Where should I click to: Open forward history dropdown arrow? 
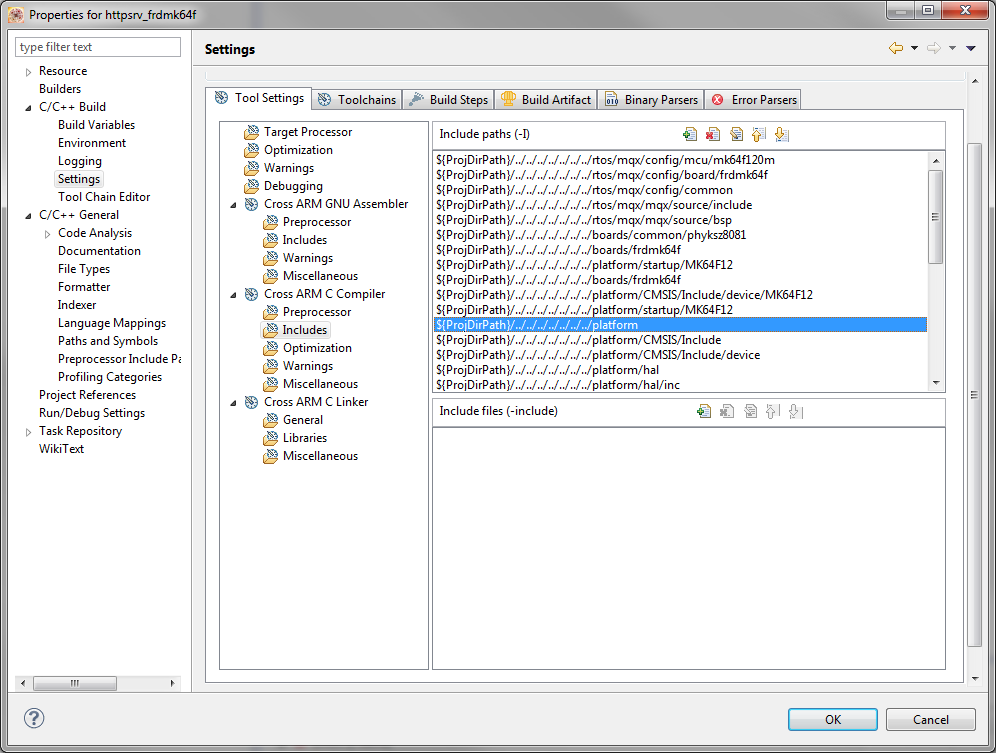952,48
